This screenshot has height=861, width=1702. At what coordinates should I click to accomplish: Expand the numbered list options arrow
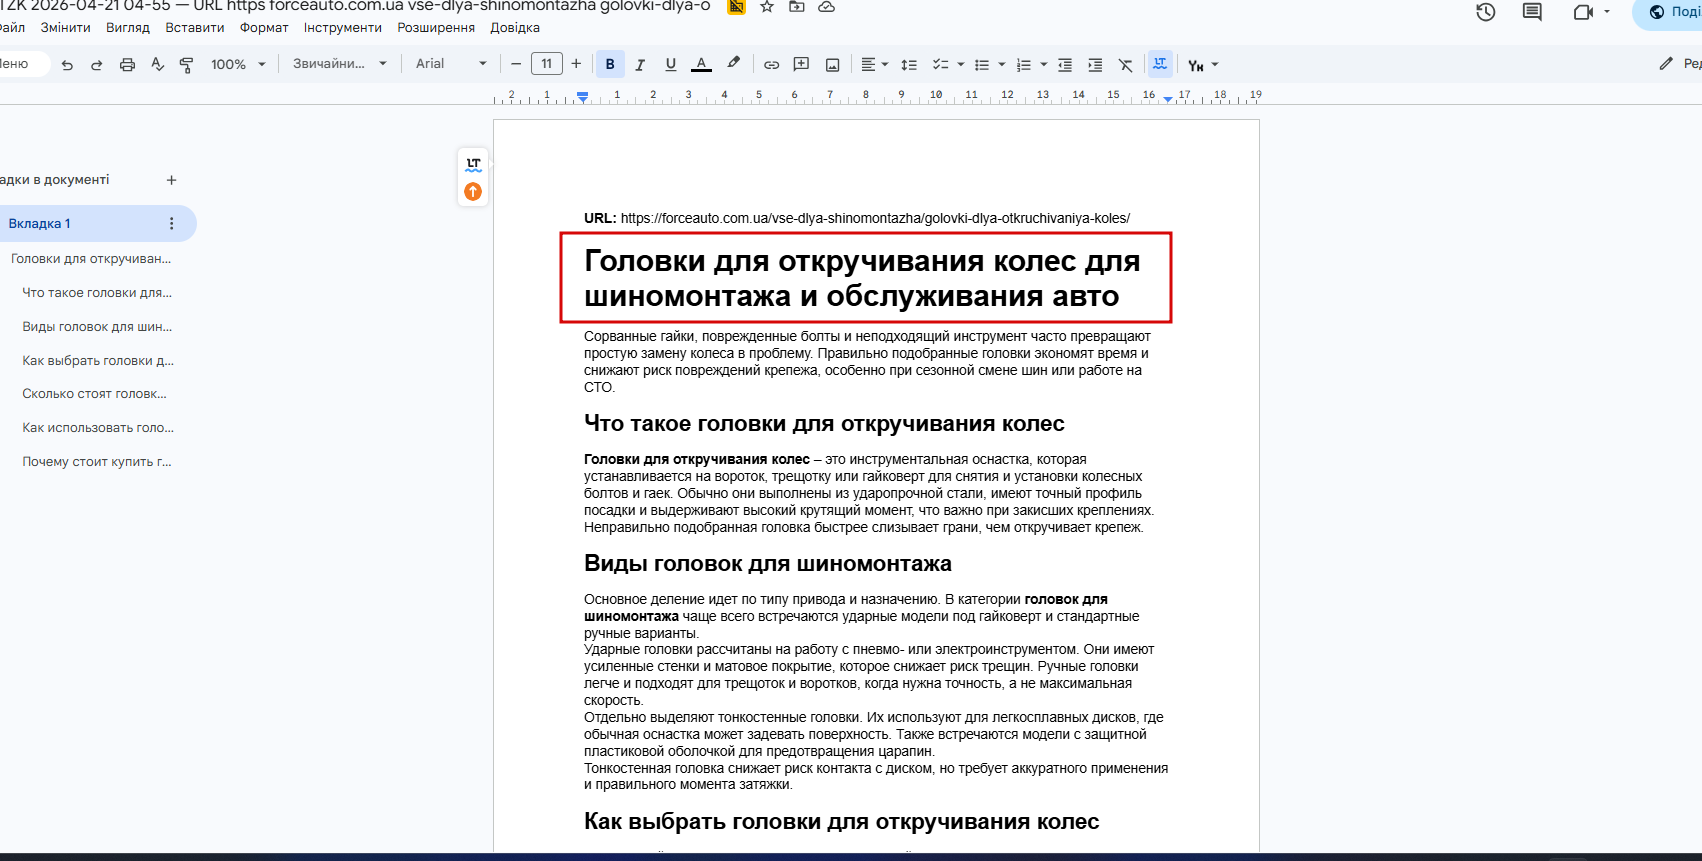point(1044,65)
